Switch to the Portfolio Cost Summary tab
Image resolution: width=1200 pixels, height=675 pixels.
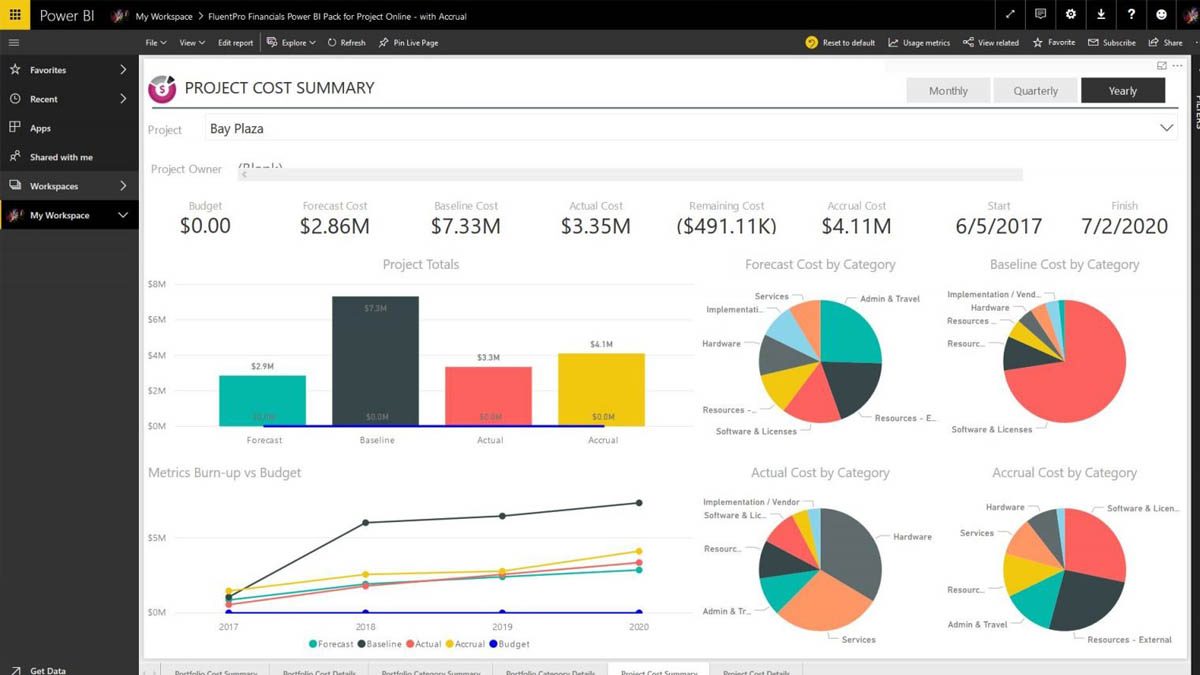216,671
